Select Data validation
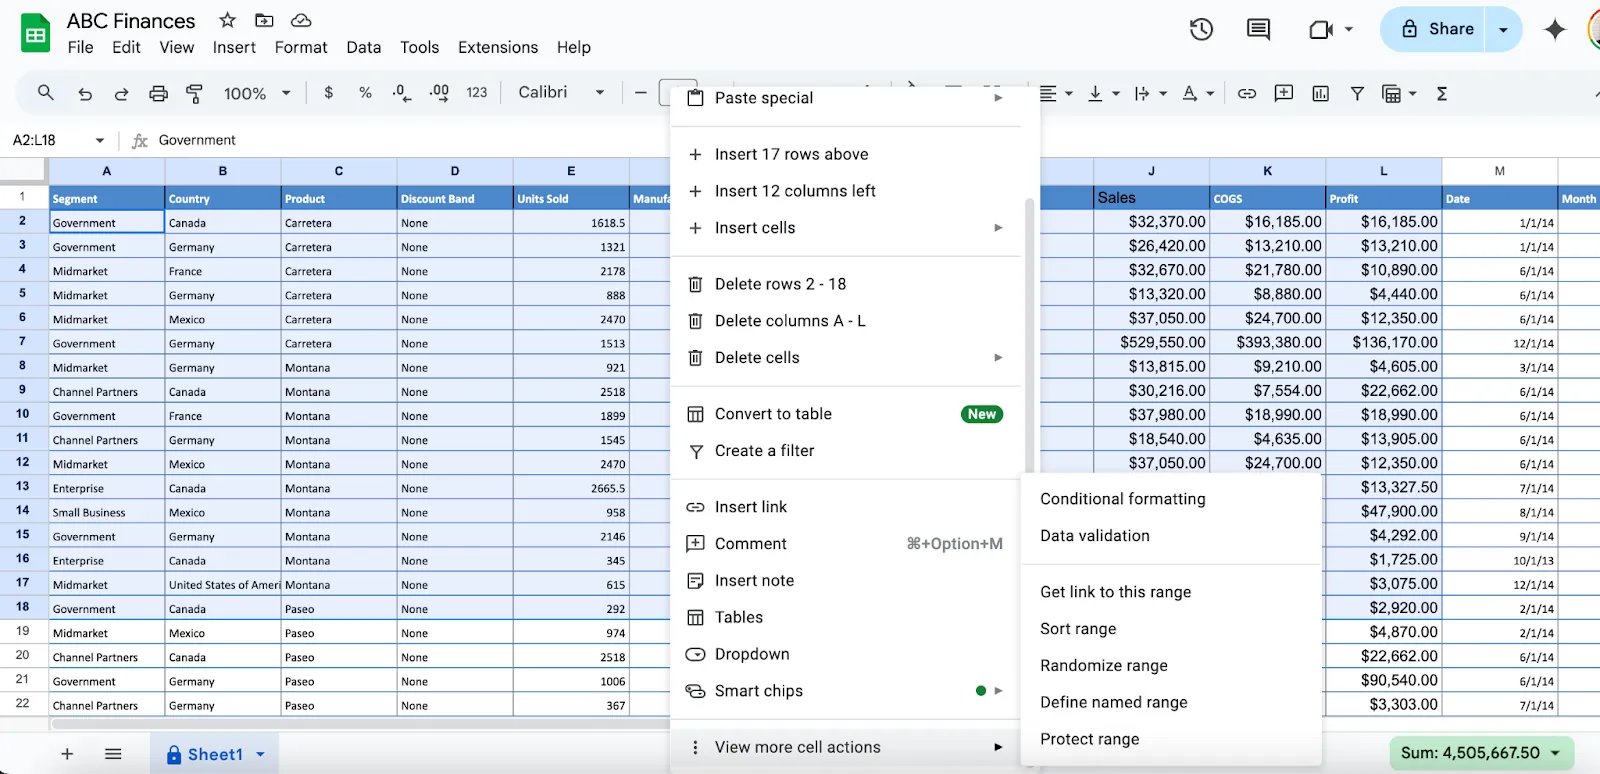Screen dimensions: 1600x774 pos(1172,536)
